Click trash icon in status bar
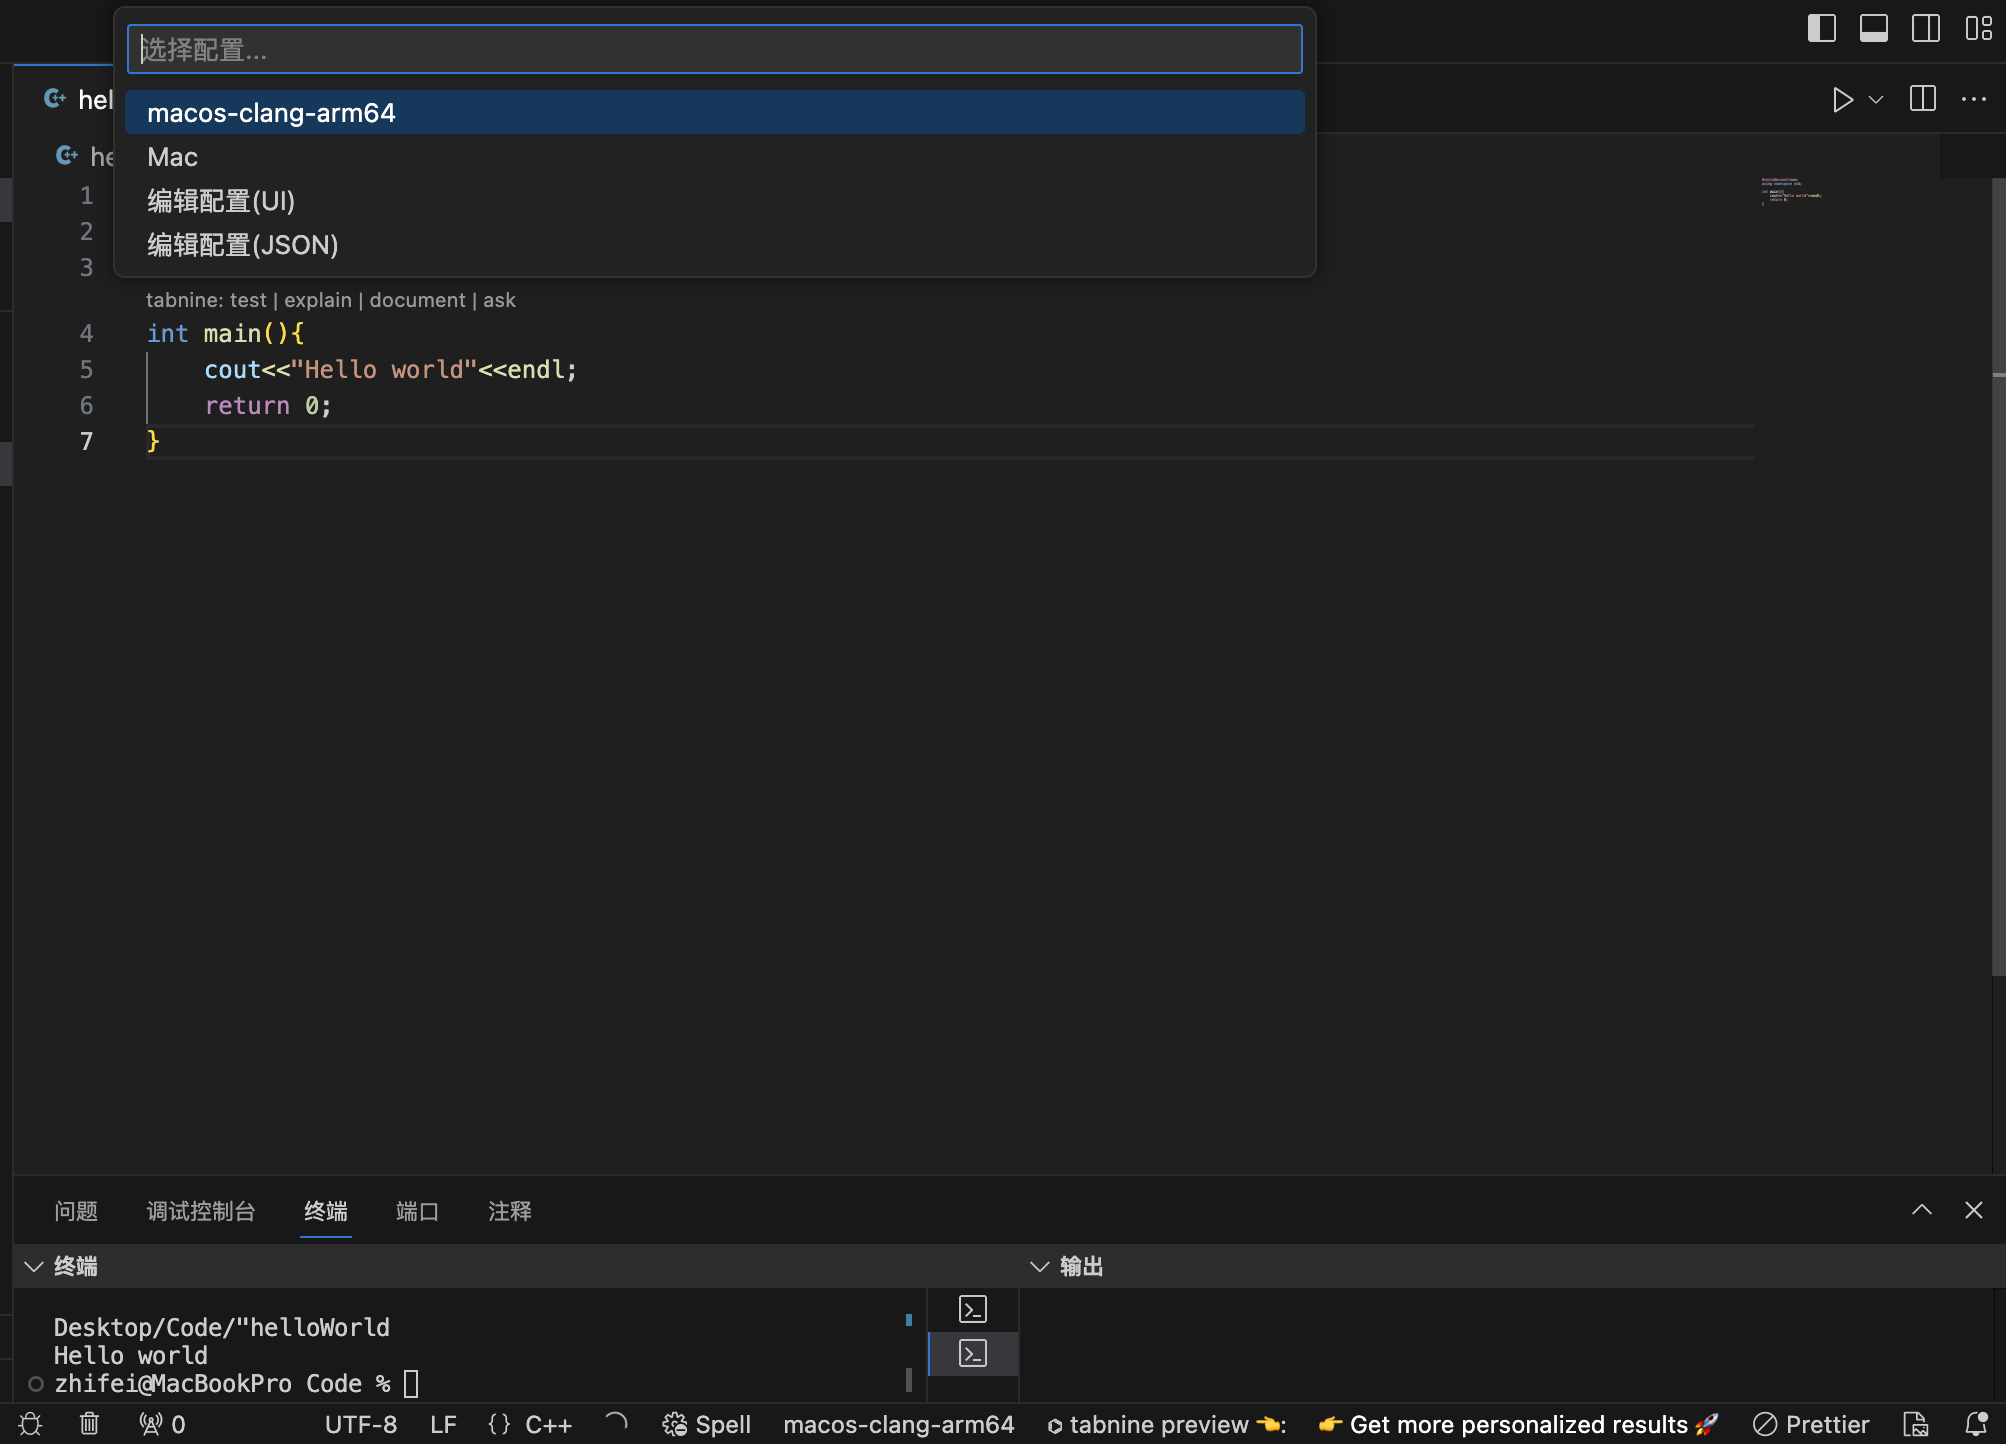Screen dimensions: 2006x1444 (89, 1424)
